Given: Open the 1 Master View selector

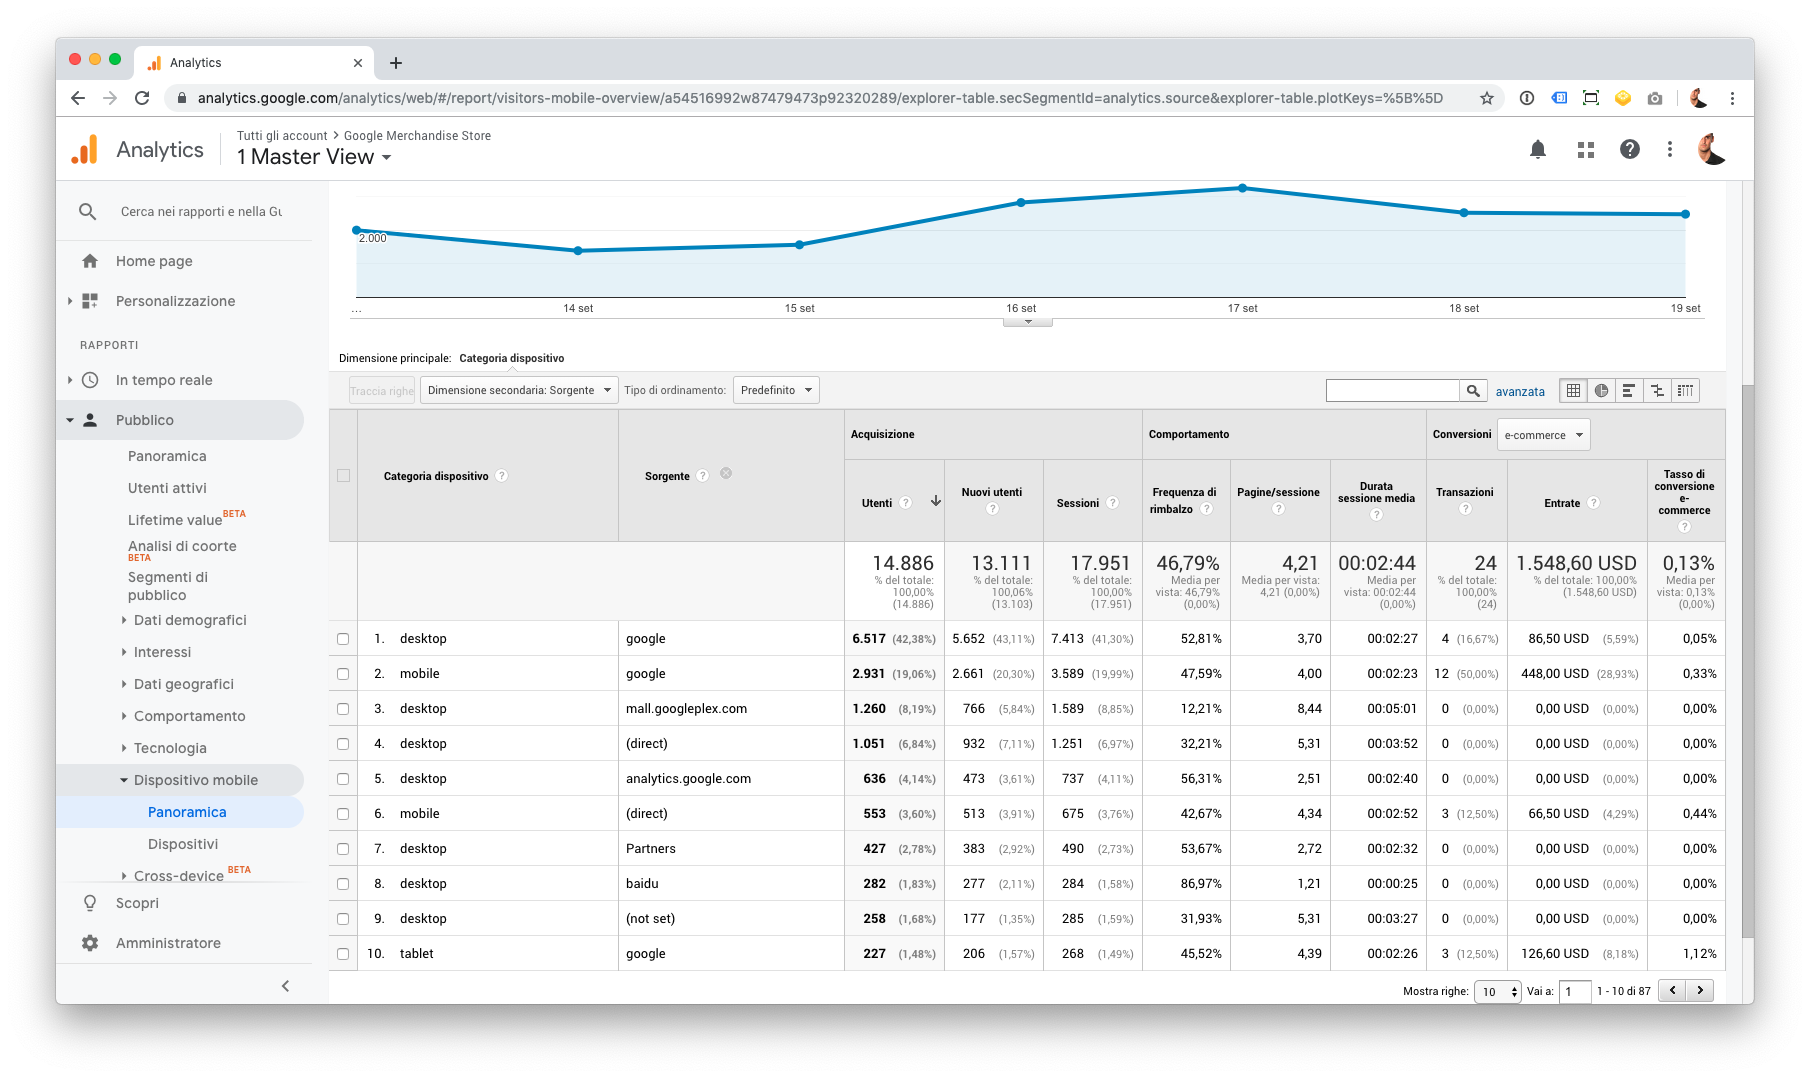Looking at the screenshot, I should click(314, 157).
